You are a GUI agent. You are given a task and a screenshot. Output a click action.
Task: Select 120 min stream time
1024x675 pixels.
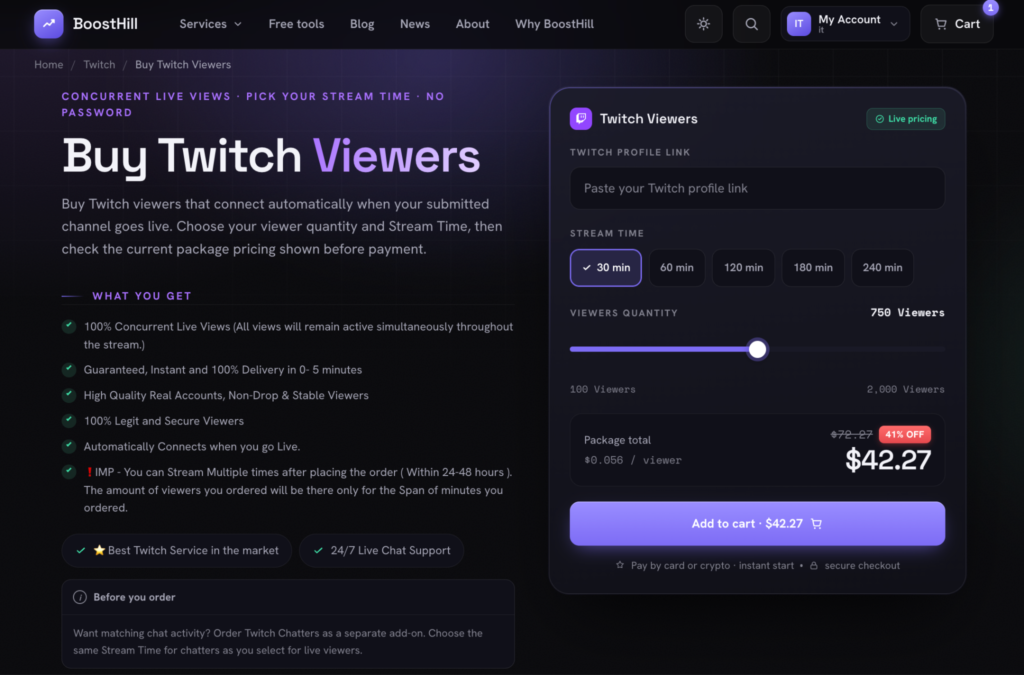[743, 268]
